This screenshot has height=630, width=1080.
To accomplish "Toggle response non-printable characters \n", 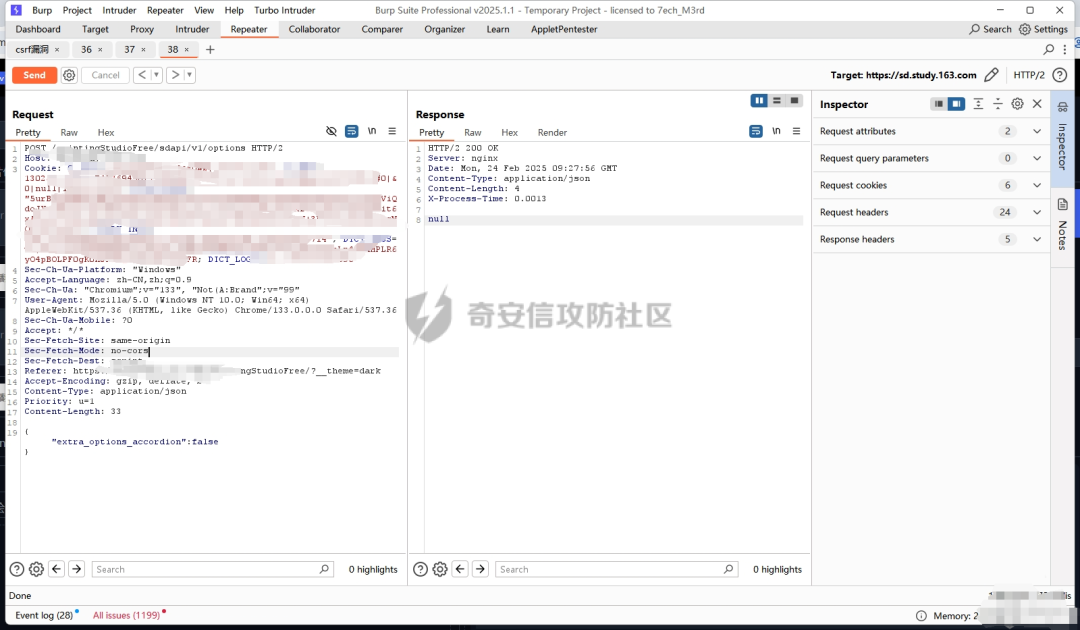I will point(776,131).
